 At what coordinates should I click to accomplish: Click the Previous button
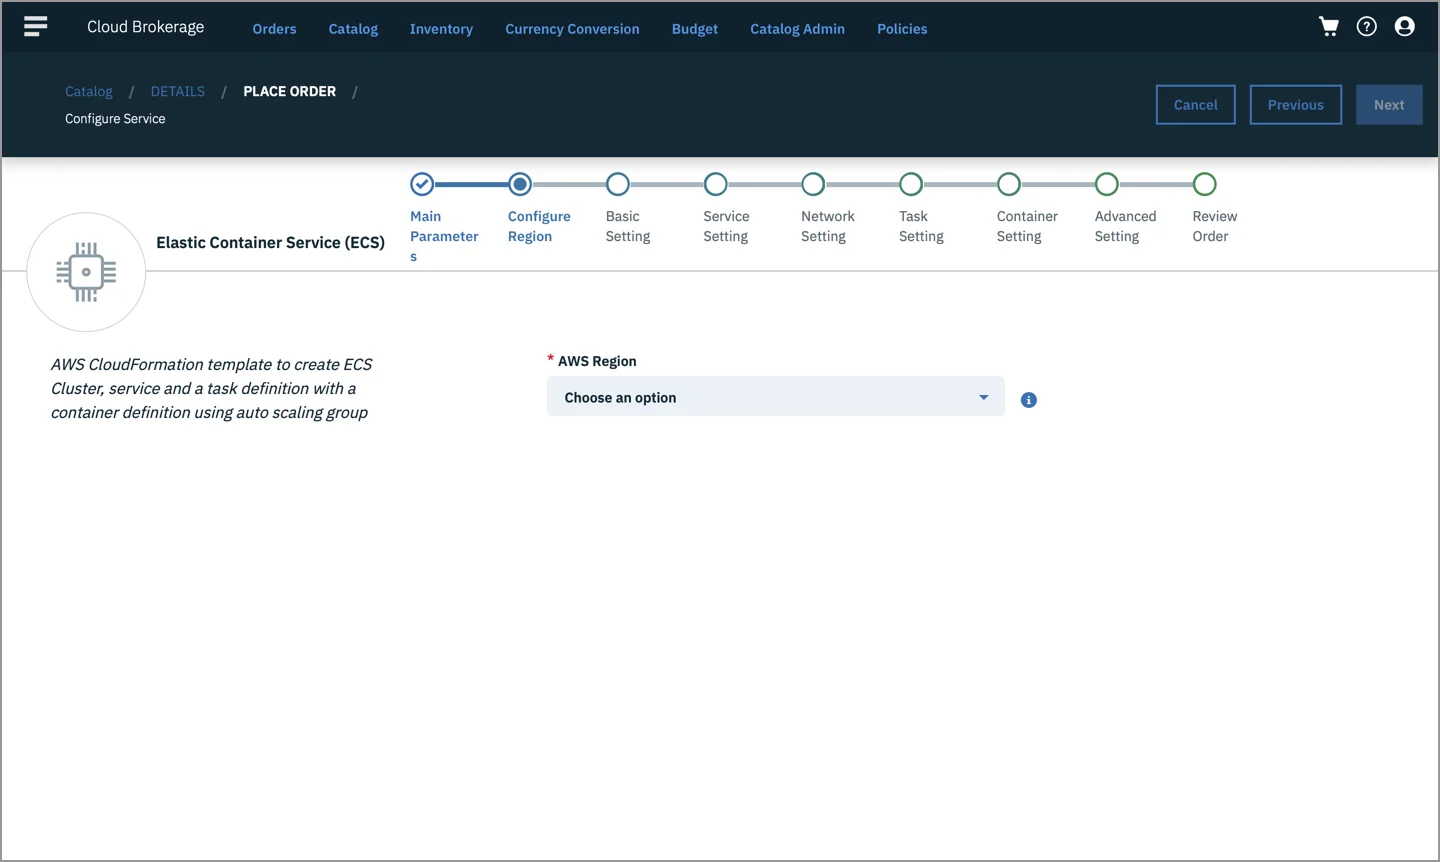pyautogui.click(x=1296, y=105)
